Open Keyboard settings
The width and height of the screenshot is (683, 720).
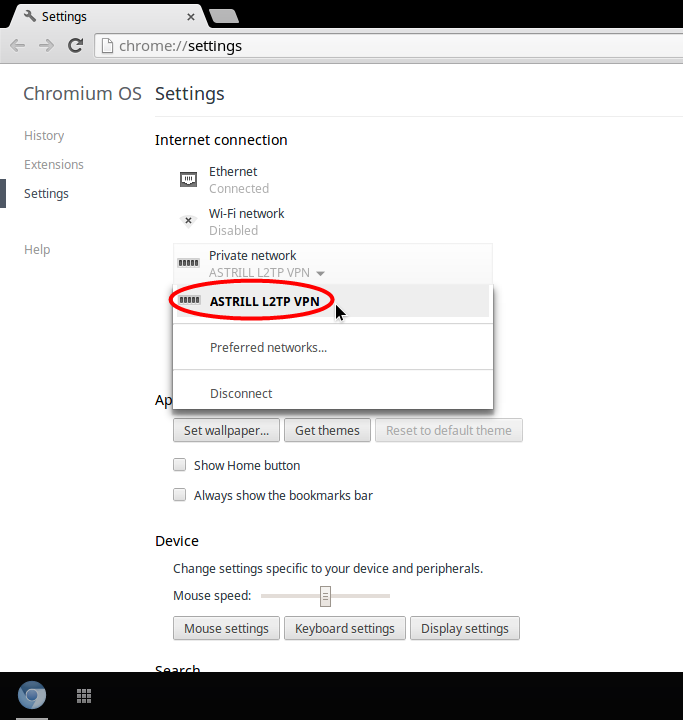[x=345, y=629]
